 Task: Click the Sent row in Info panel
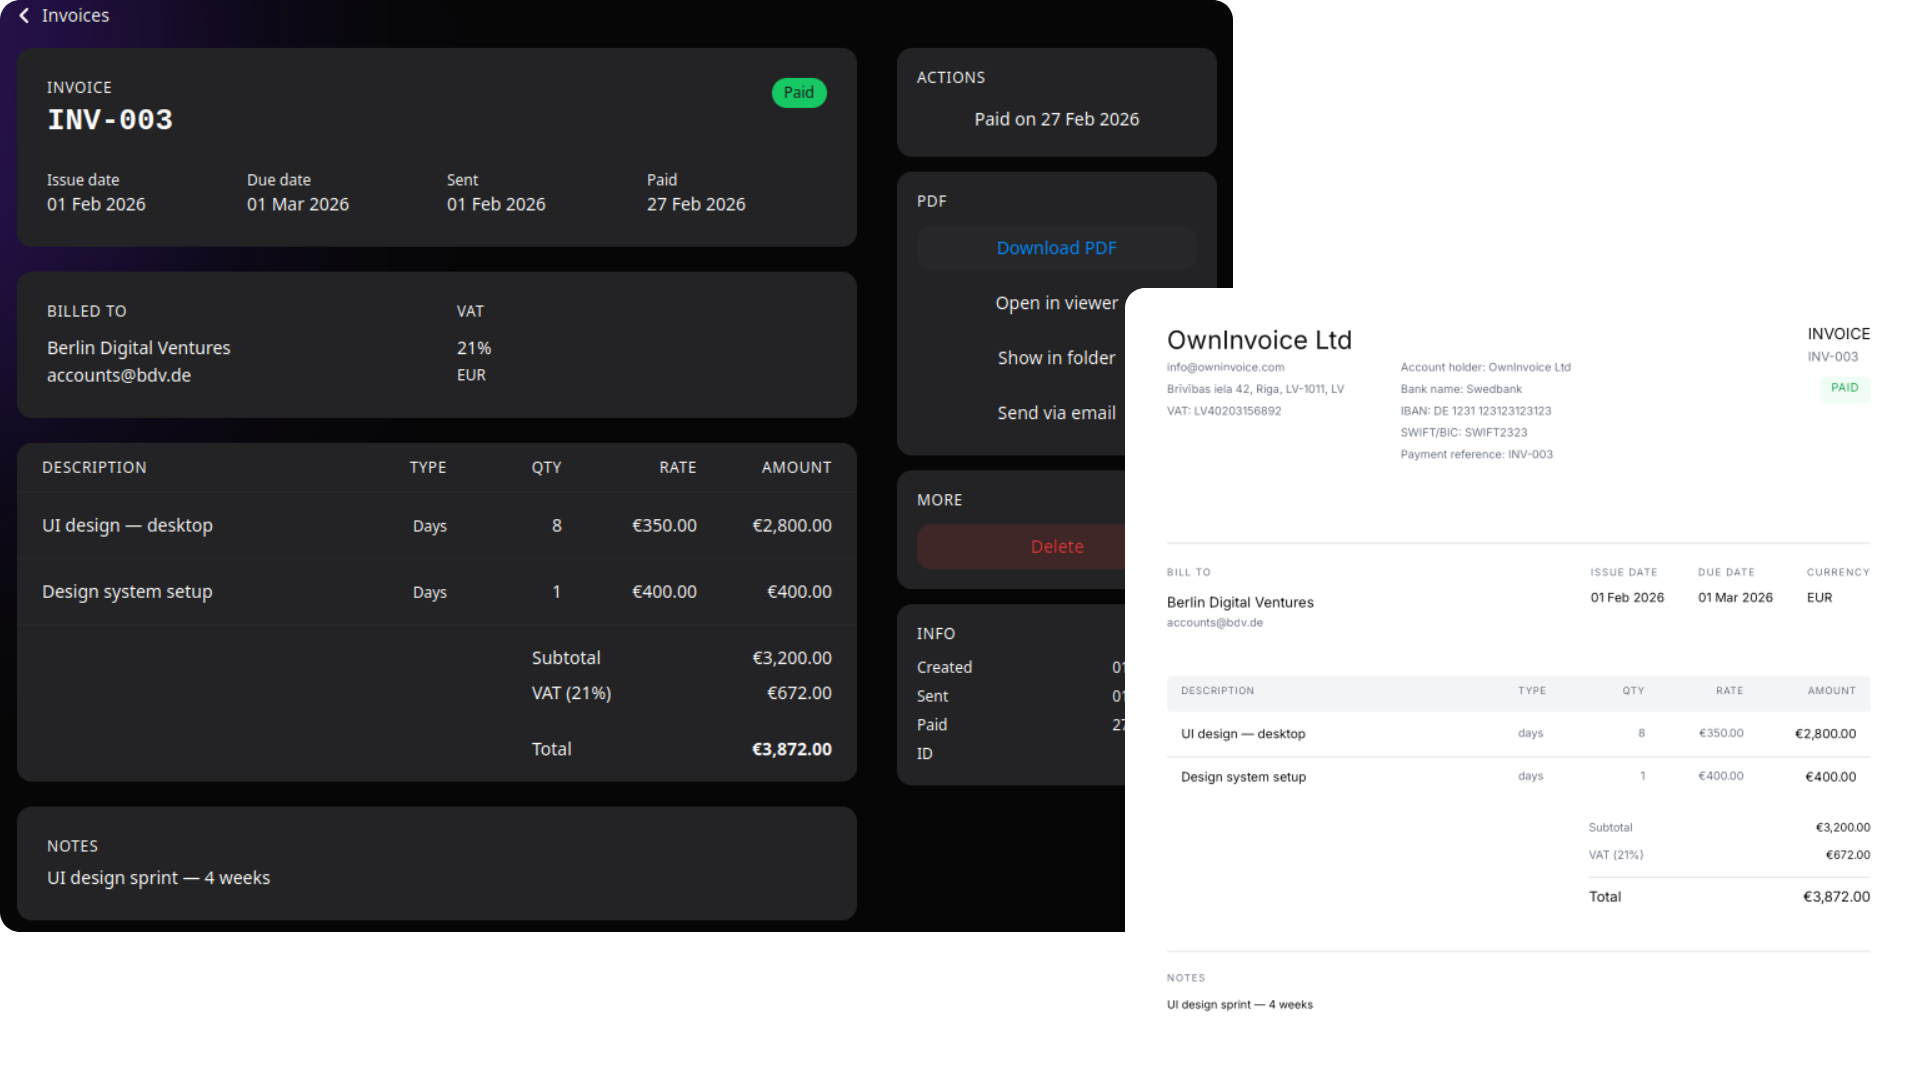[1021, 696]
